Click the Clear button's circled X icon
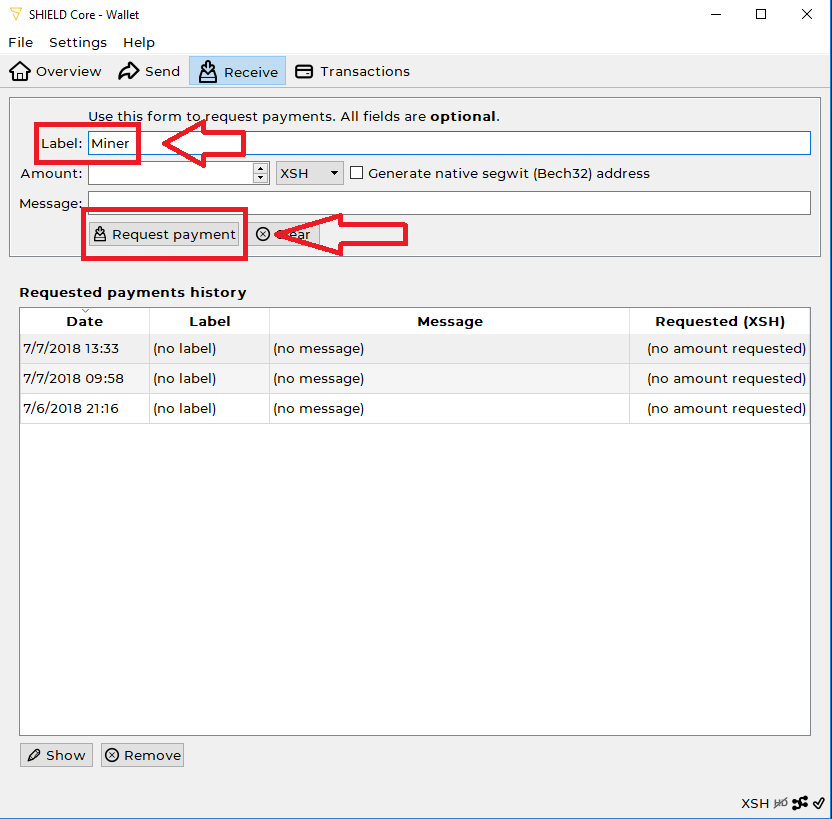The height and width of the screenshot is (819, 832). click(x=263, y=234)
